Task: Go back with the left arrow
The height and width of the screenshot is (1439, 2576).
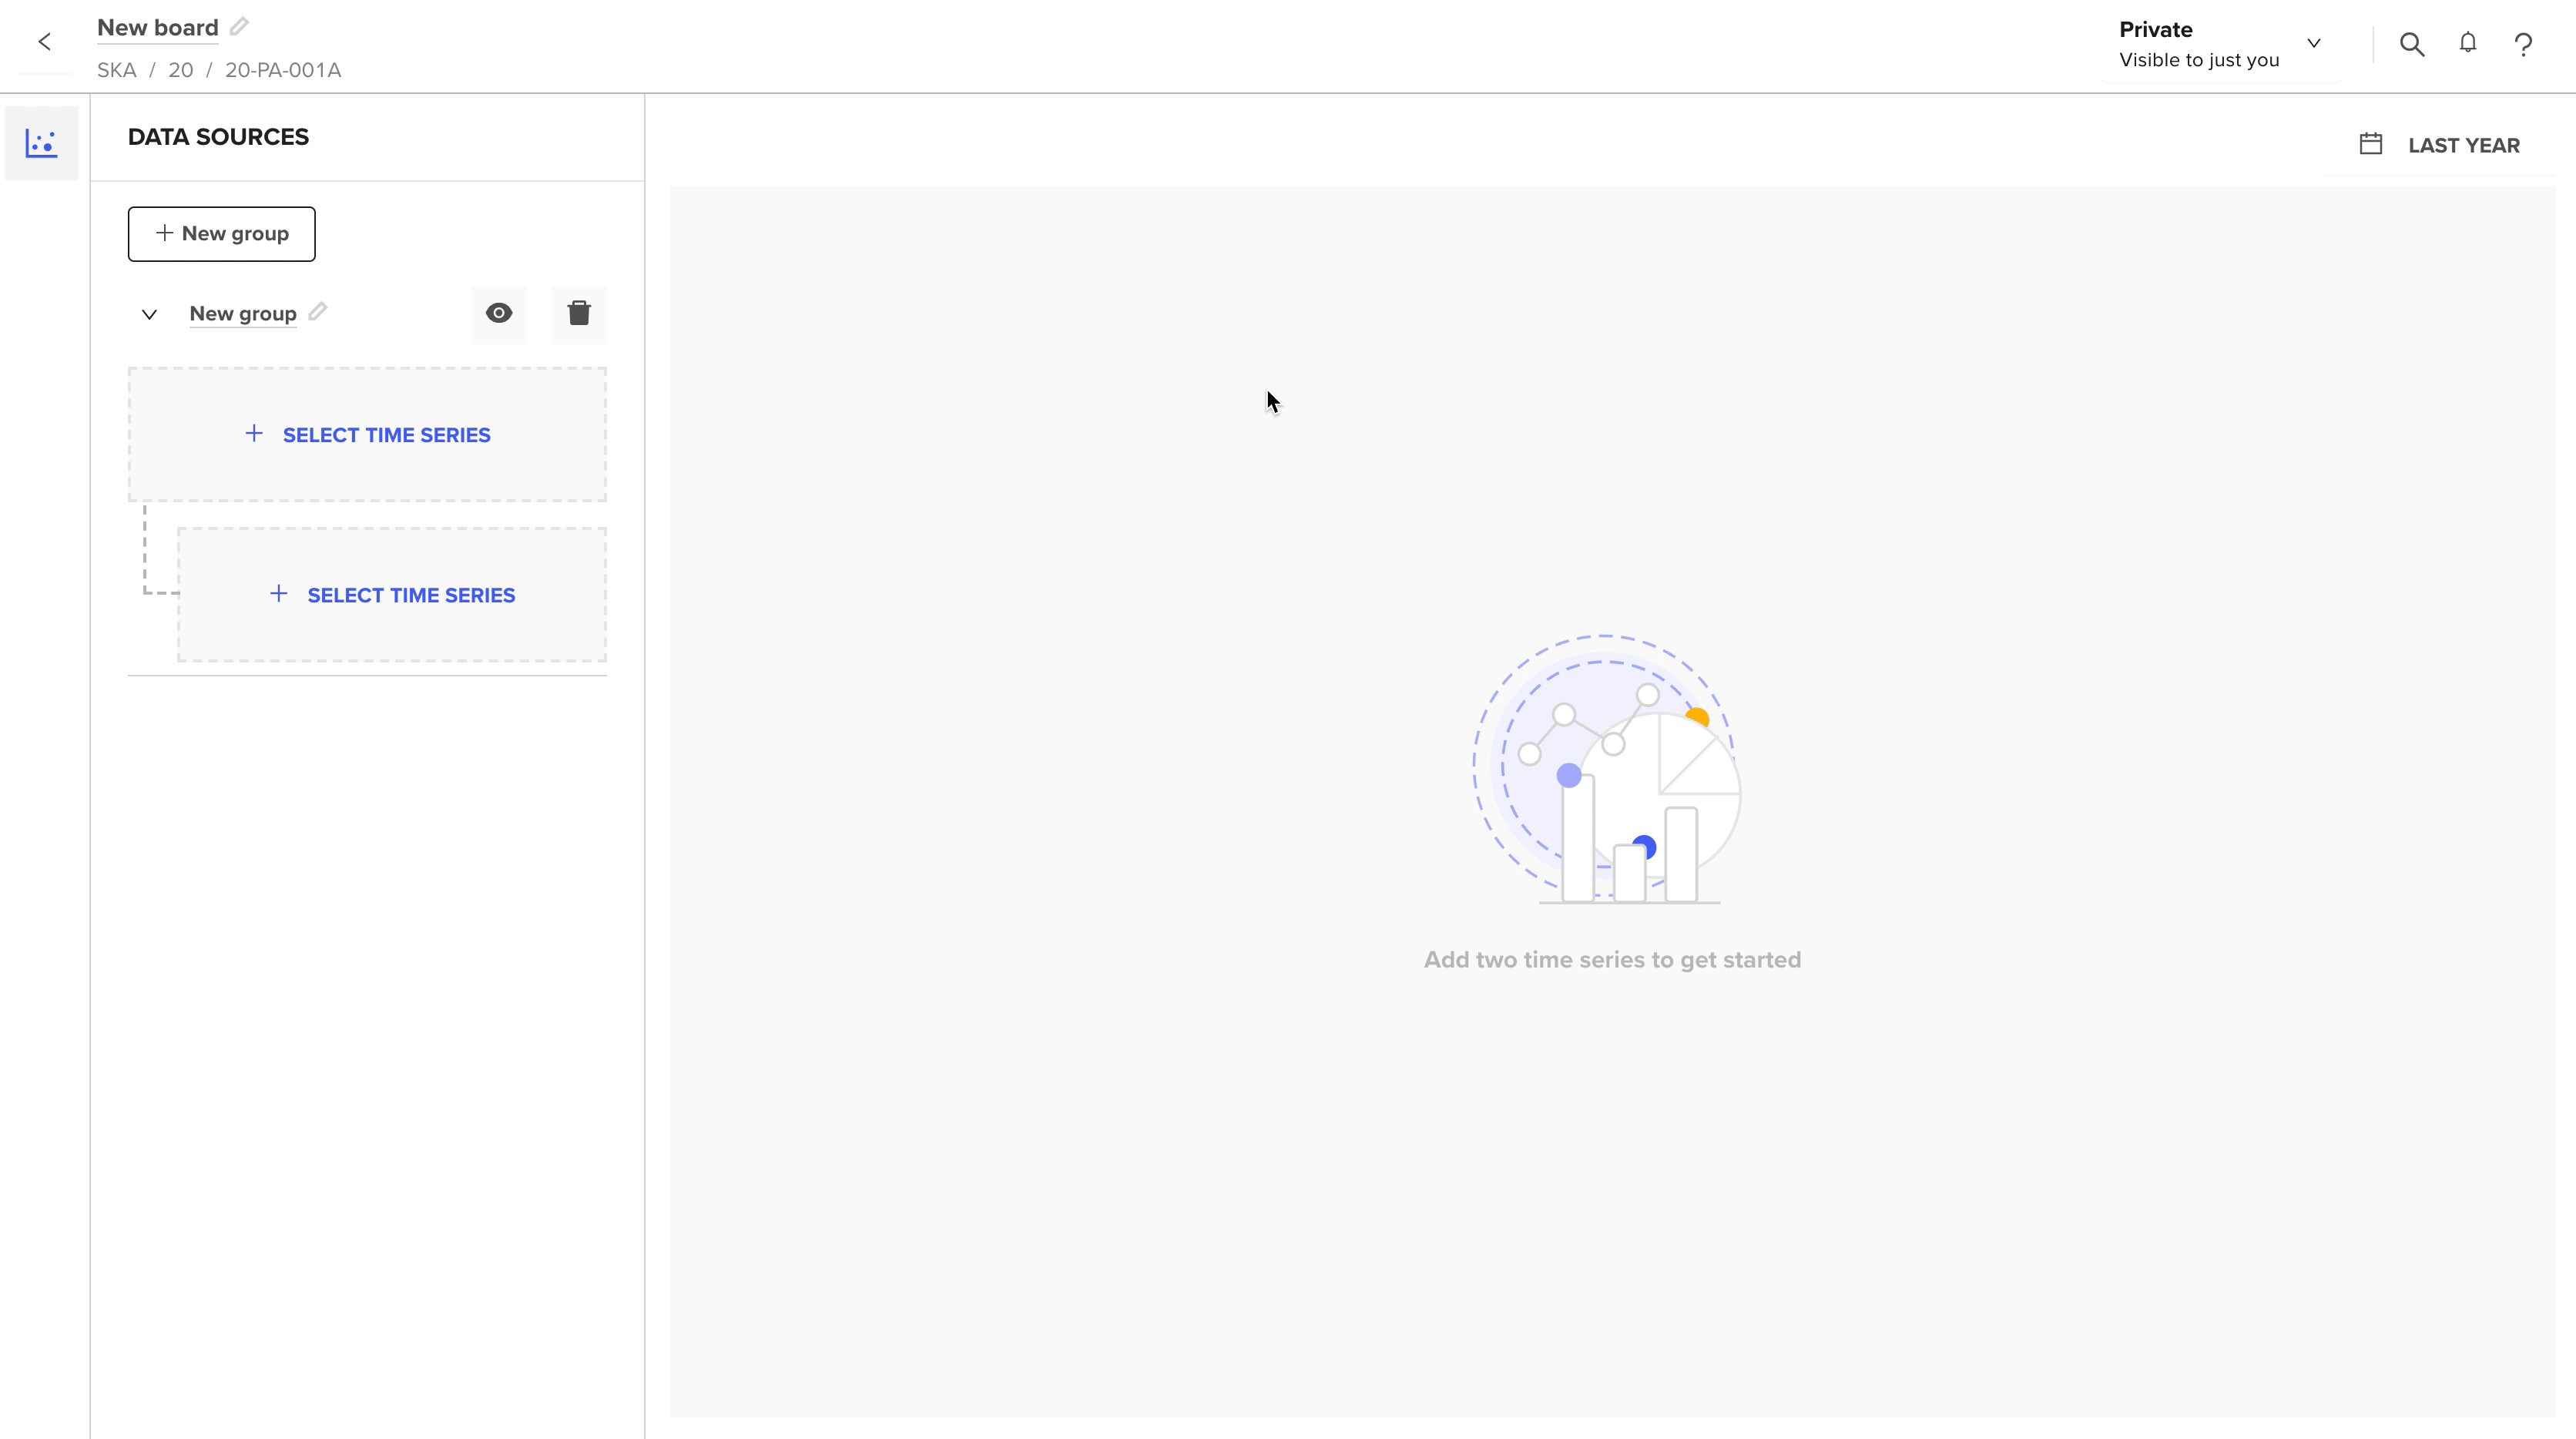Action: (x=44, y=42)
